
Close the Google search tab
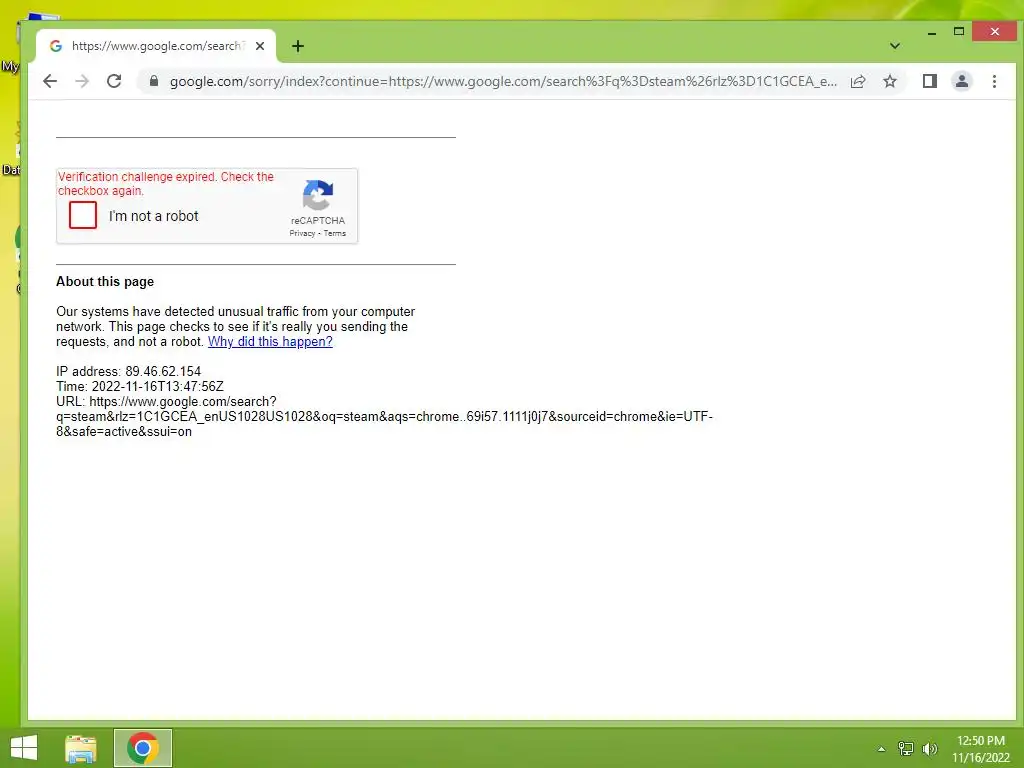[260, 46]
